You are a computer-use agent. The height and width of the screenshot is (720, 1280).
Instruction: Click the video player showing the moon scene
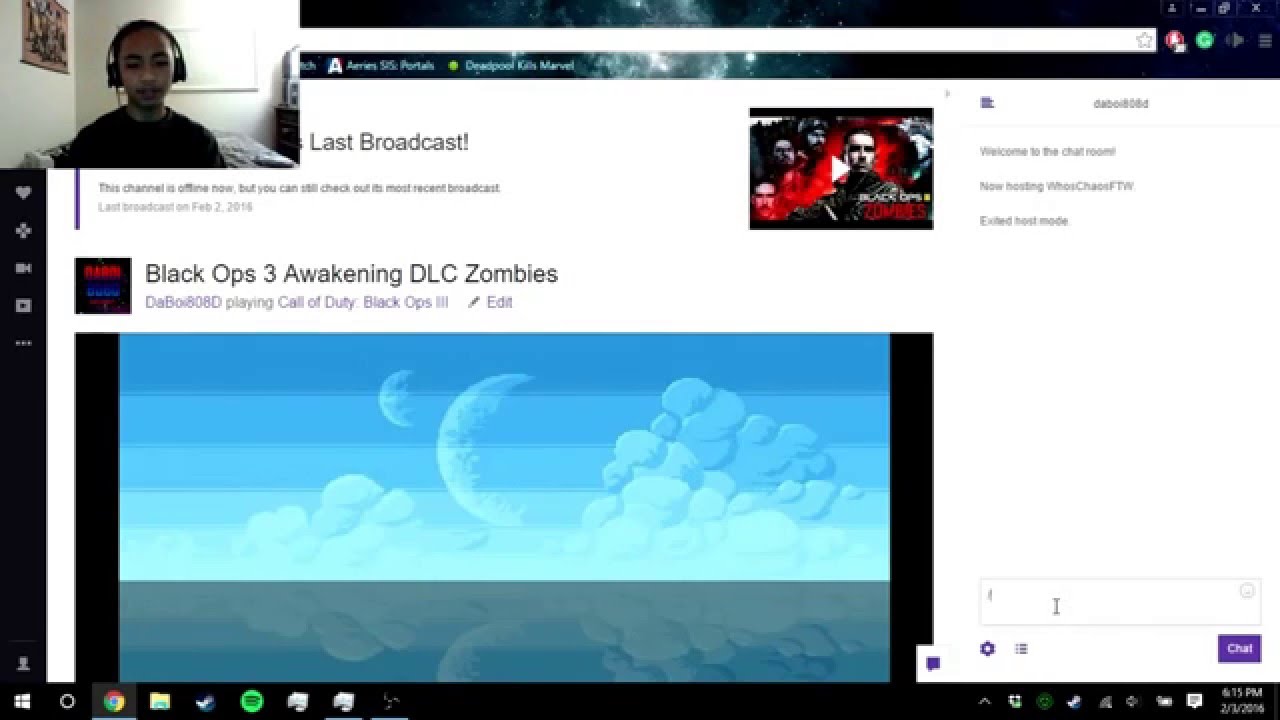(x=504, y=507)
